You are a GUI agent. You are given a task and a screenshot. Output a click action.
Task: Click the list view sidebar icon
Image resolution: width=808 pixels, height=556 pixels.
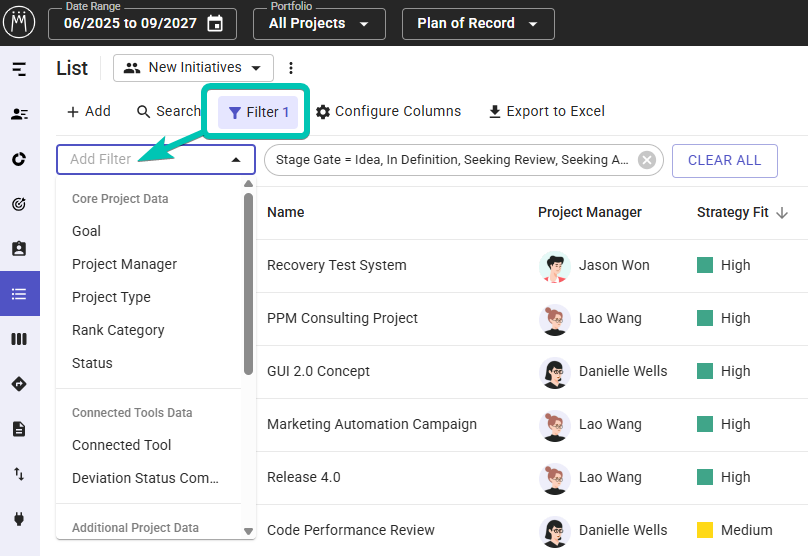point(19,294)
